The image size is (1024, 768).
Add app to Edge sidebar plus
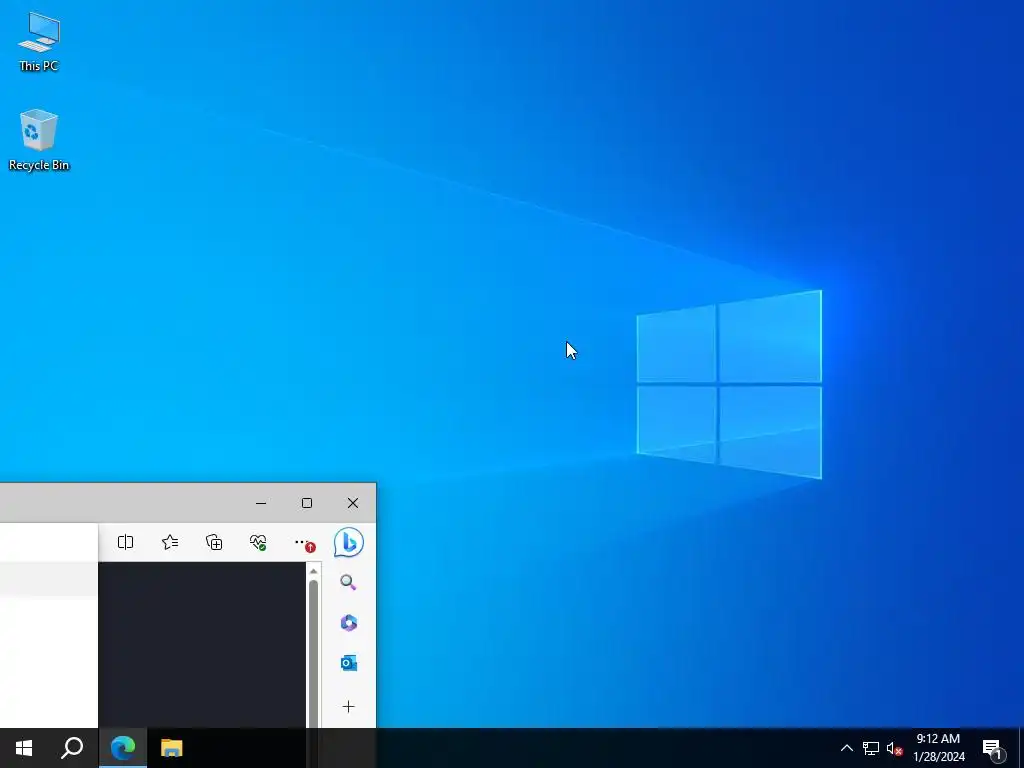pos(348,706)
